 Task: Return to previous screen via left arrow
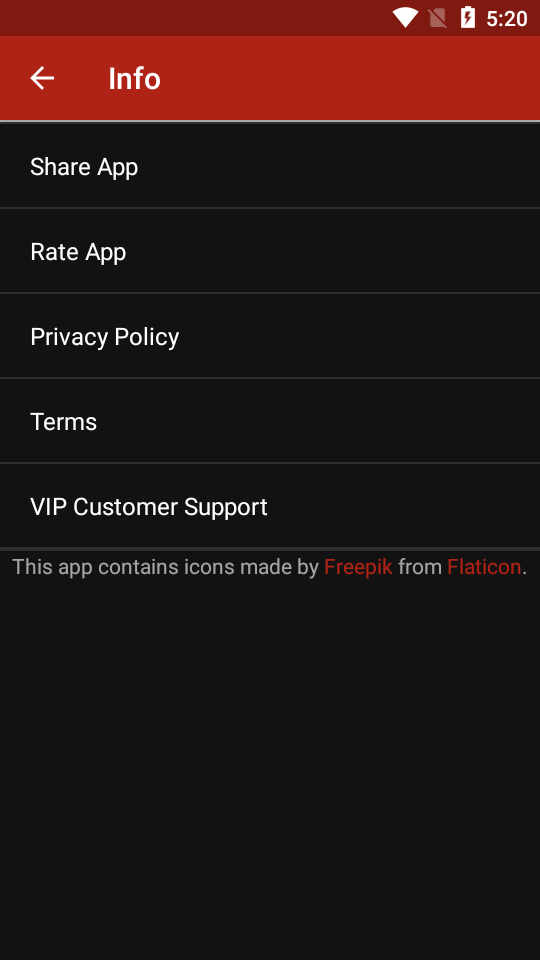pos(42,78)
